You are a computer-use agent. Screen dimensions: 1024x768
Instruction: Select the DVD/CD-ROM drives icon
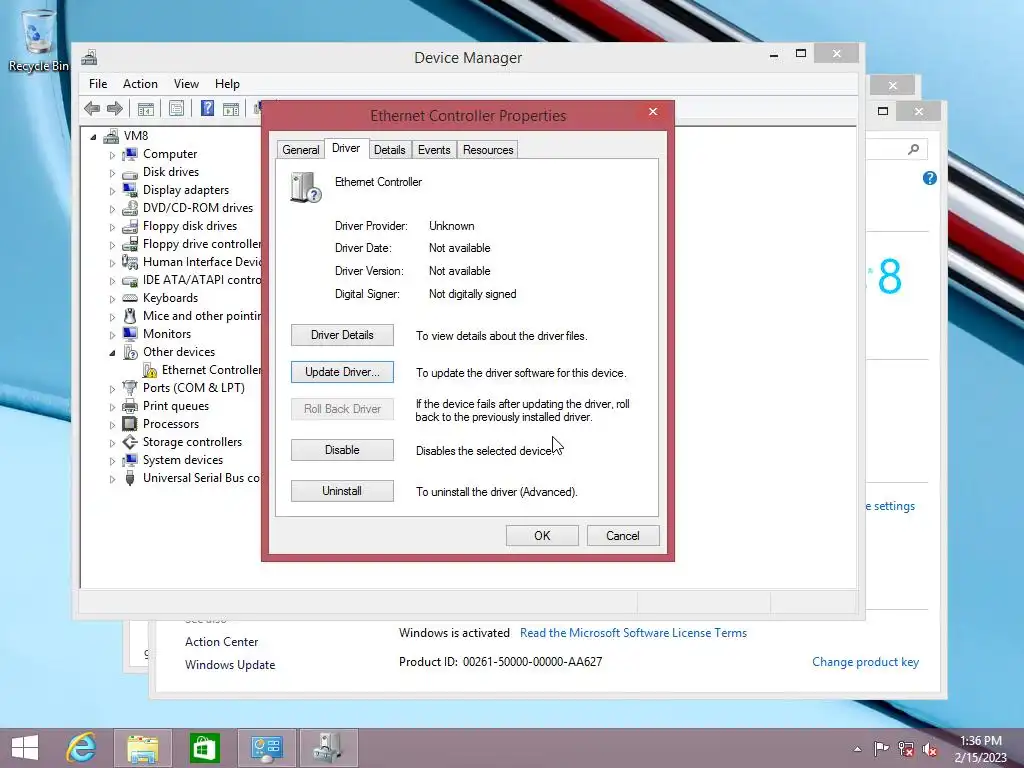pos(130,208)
